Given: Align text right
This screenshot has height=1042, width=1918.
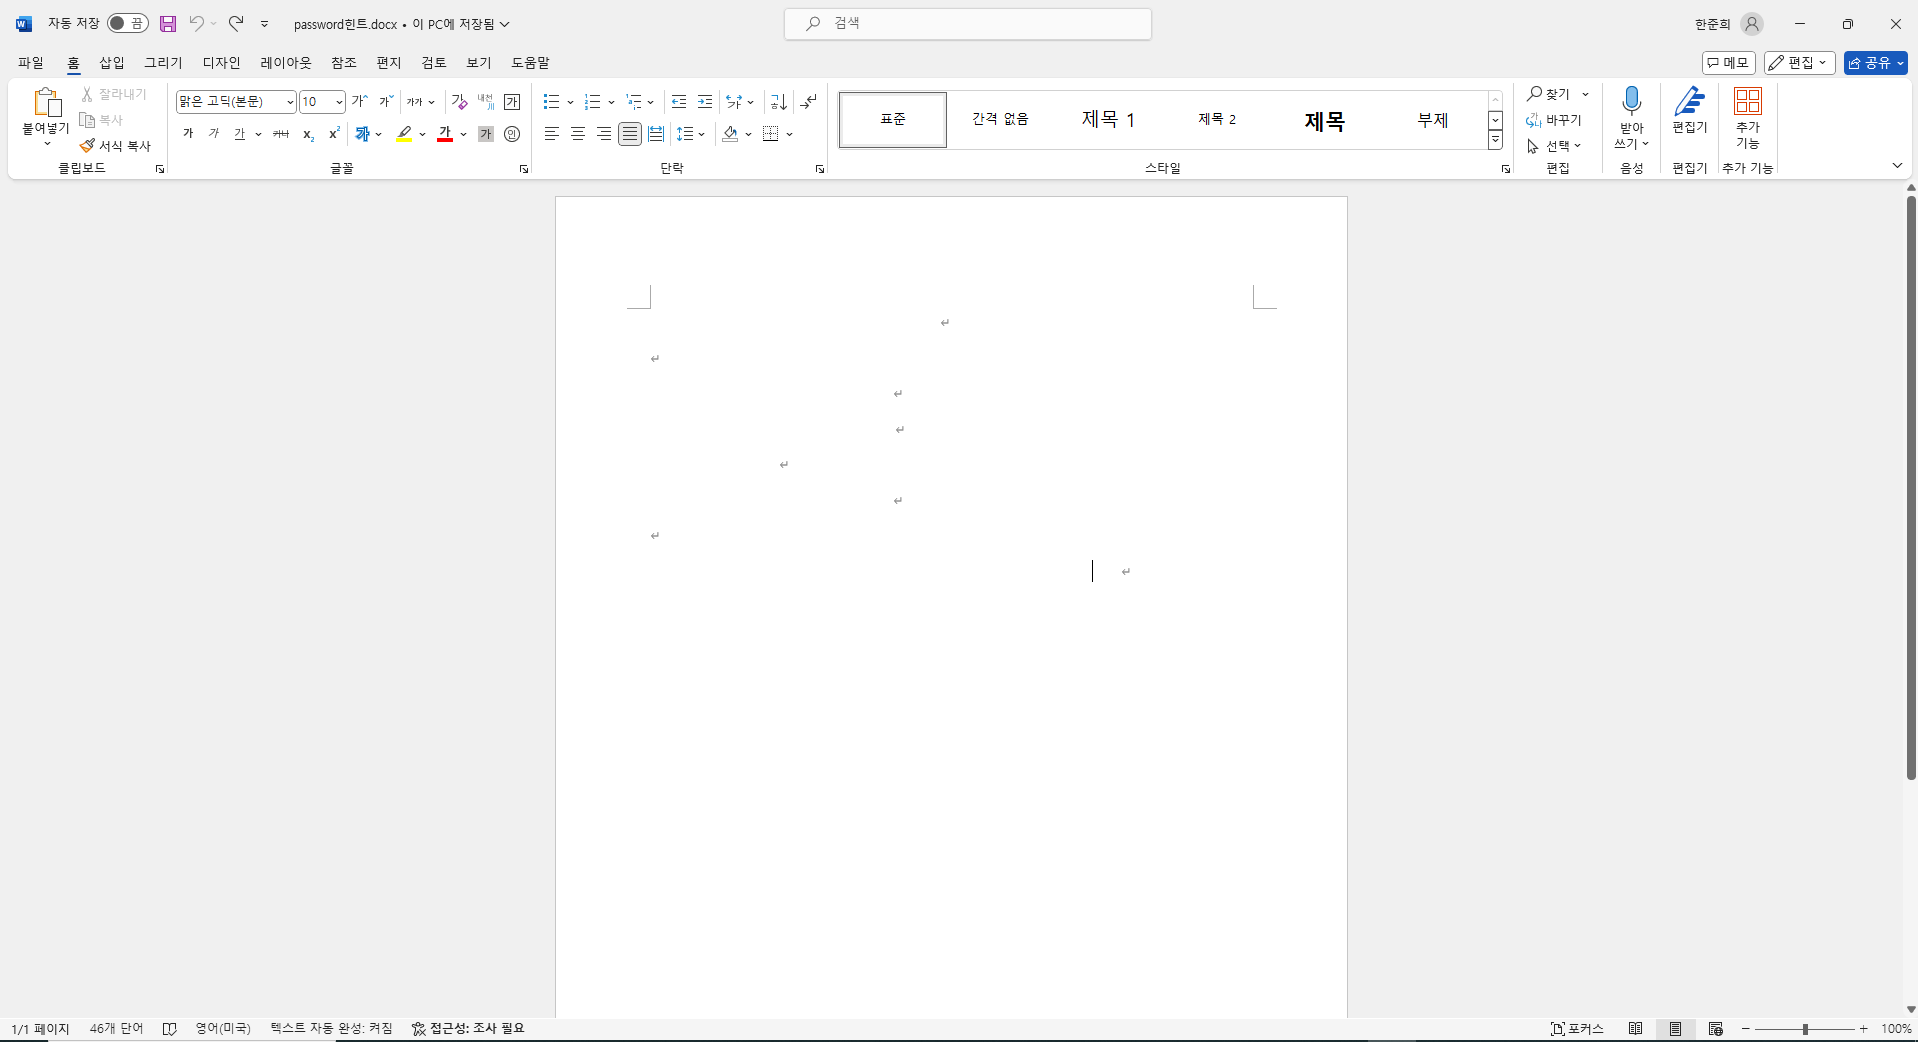Looking at the screenshot, I should [603, 133].
